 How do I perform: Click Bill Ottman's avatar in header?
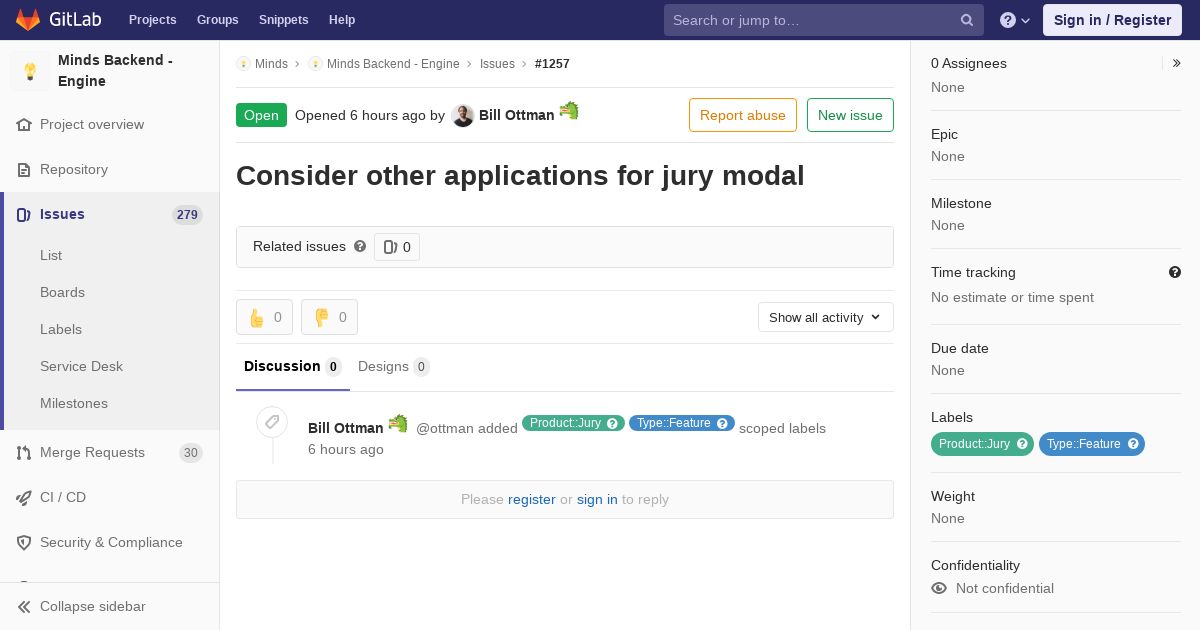click(462, 115)
